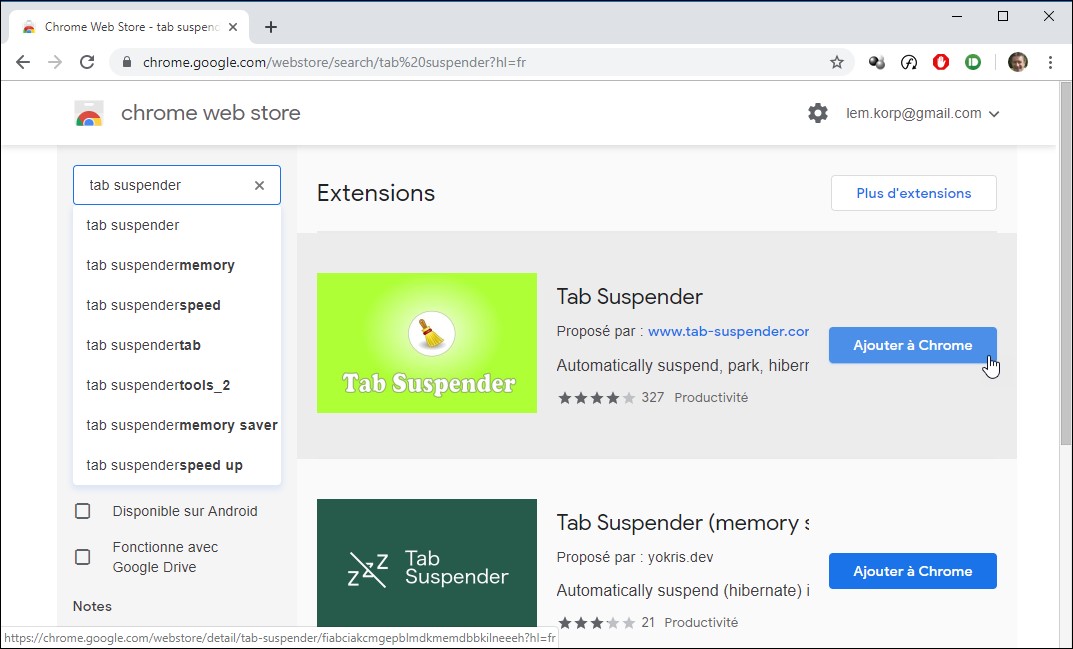This screenshot has height=649, width=1073.
Task: Click the user profile avatar in toolbar
Action: [1017, 62]
